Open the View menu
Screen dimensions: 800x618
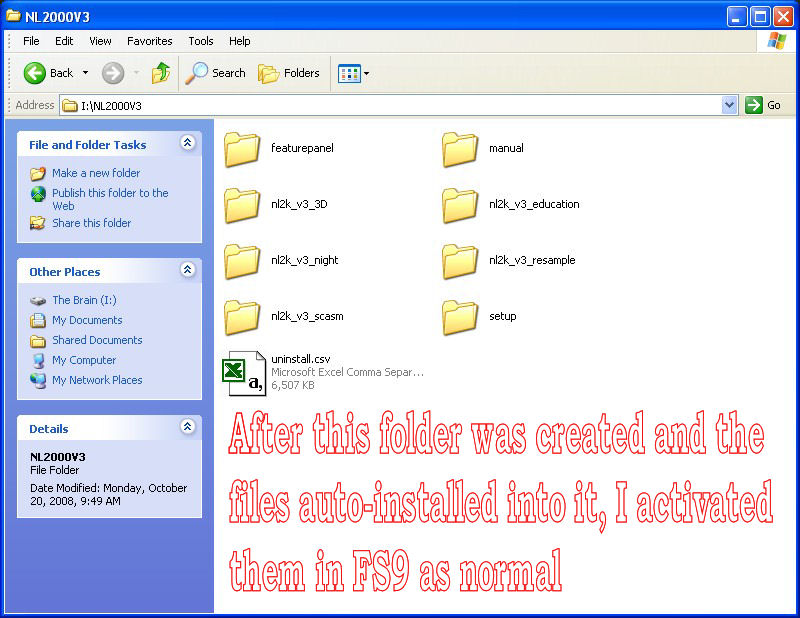coord(100,41)
